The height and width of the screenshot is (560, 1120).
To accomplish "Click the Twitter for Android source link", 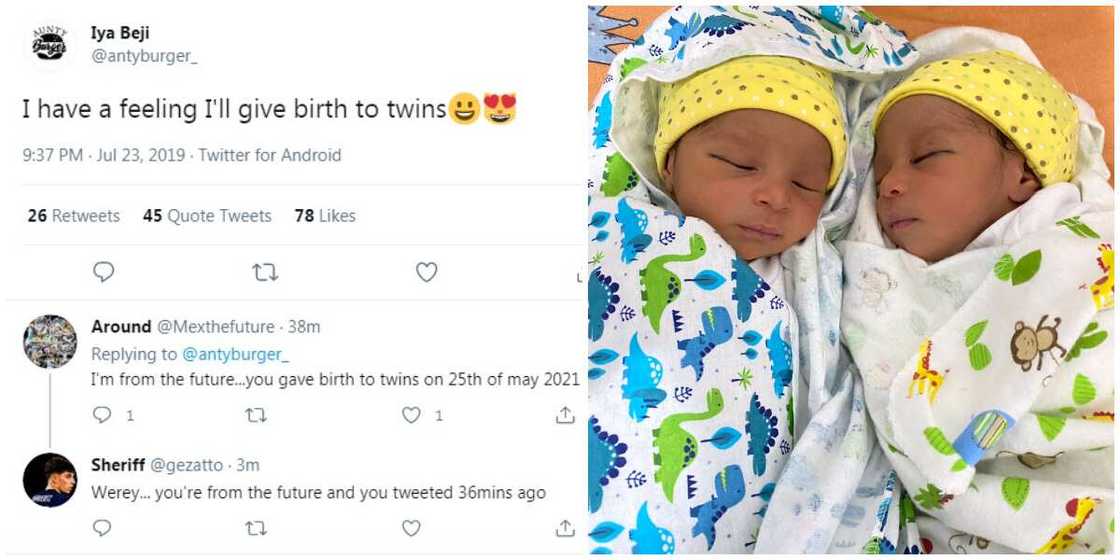I will tap(269, 156).
